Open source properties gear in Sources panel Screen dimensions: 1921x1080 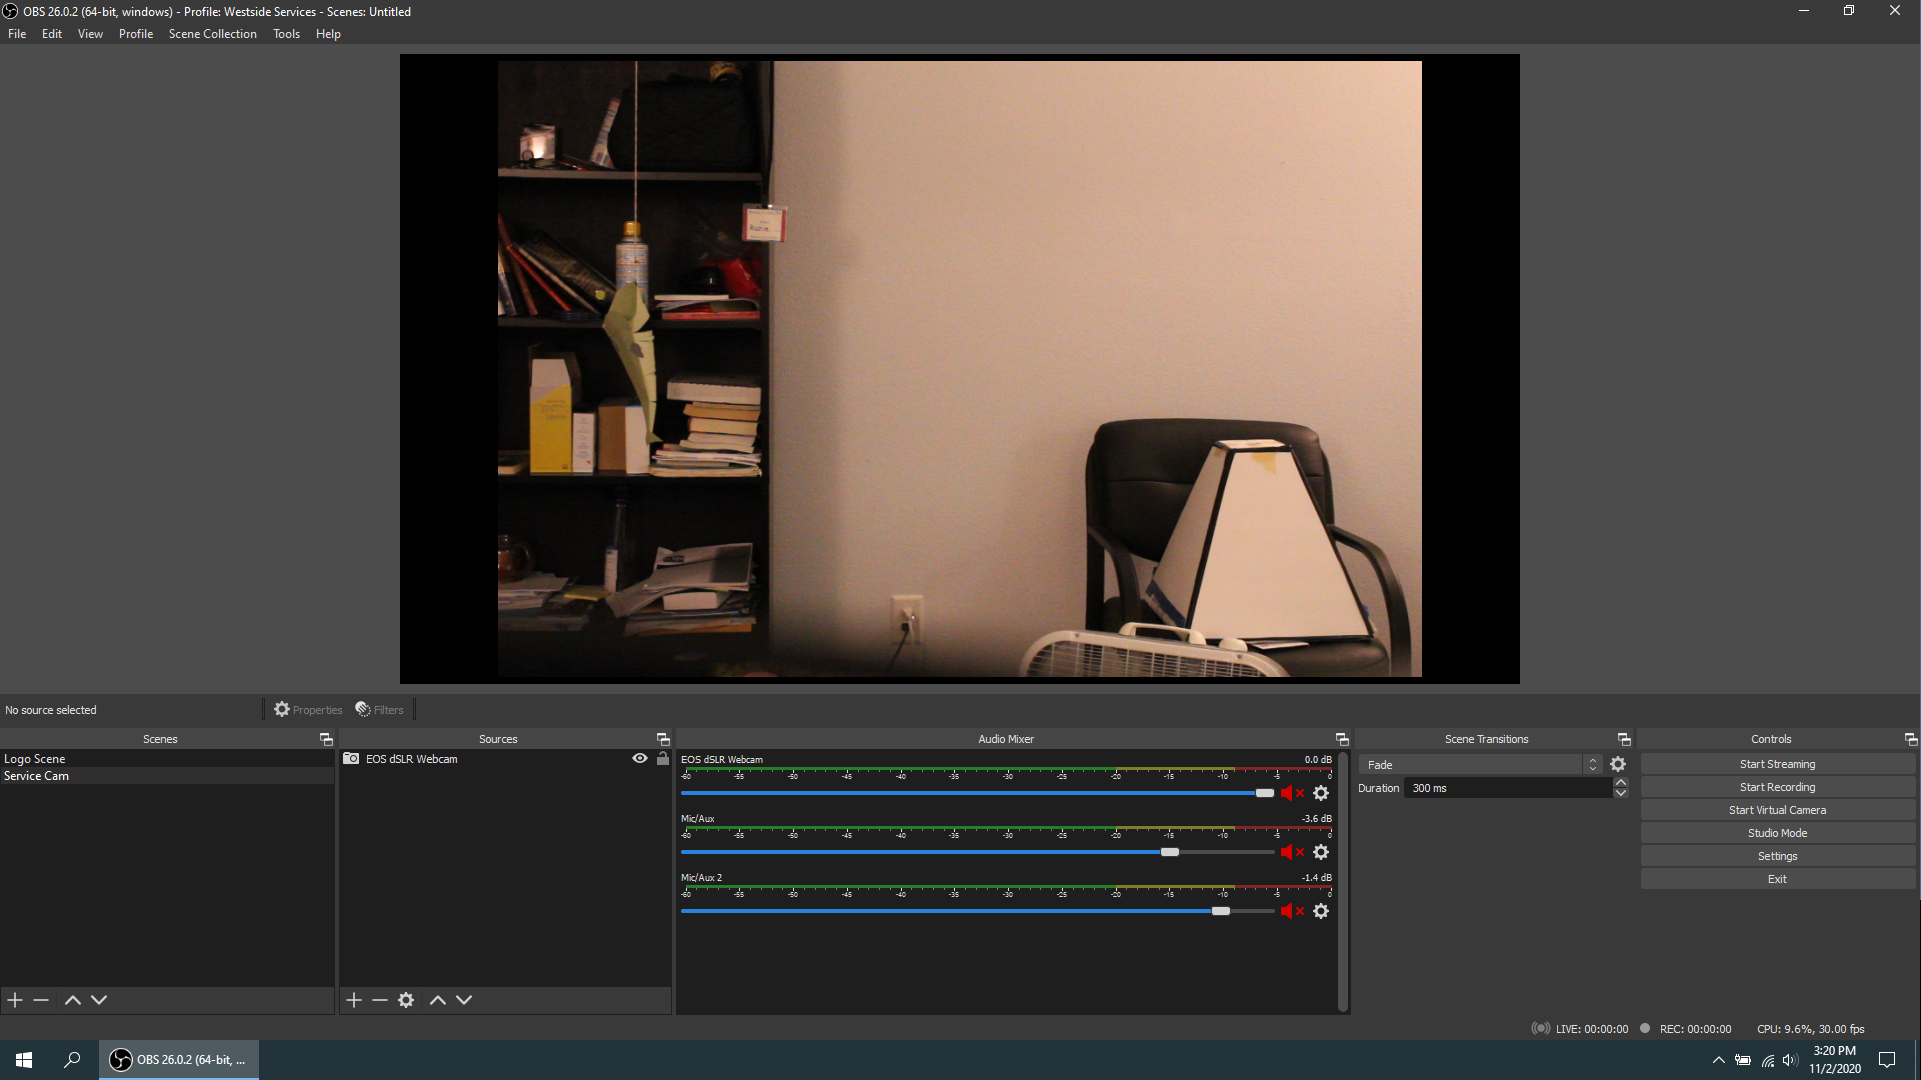coord(405,999)
